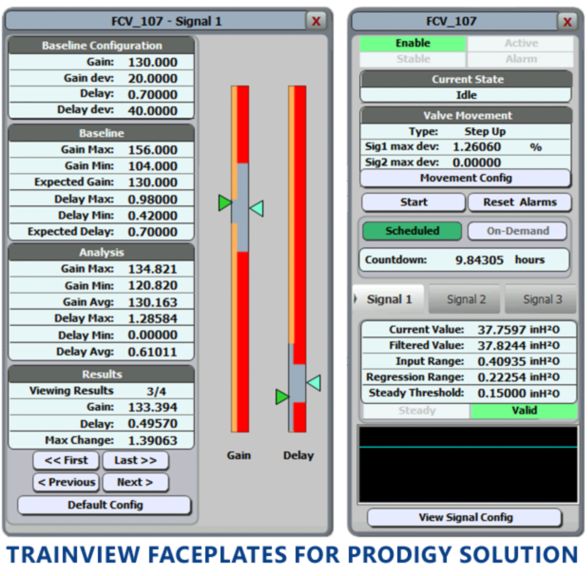Image resolution: width=588 pixels, height=576 pixels.
Task: Click the Steady status indicator
Action: tap(417, 411)
